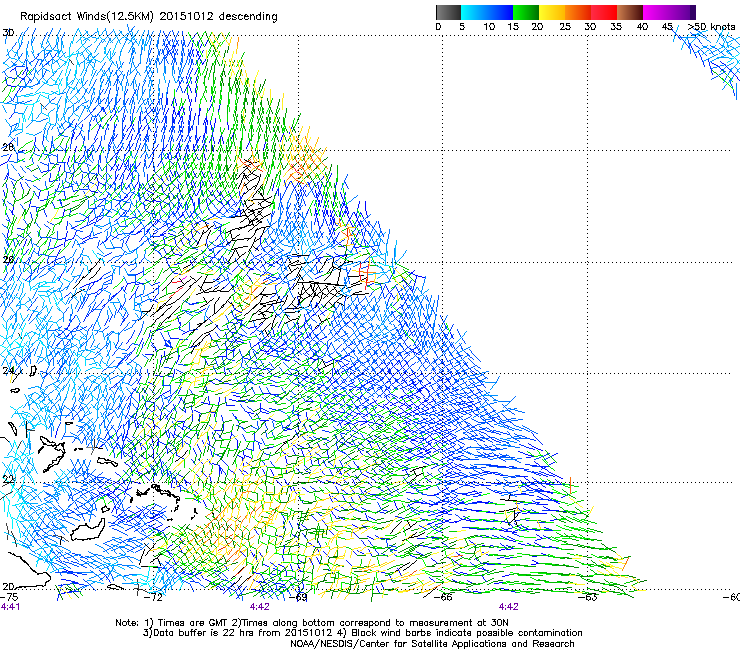This screenshot has height=650, width=740.
Task: Select the '26' latitude label
Action: pyautogui.click(x=8, y=260)
